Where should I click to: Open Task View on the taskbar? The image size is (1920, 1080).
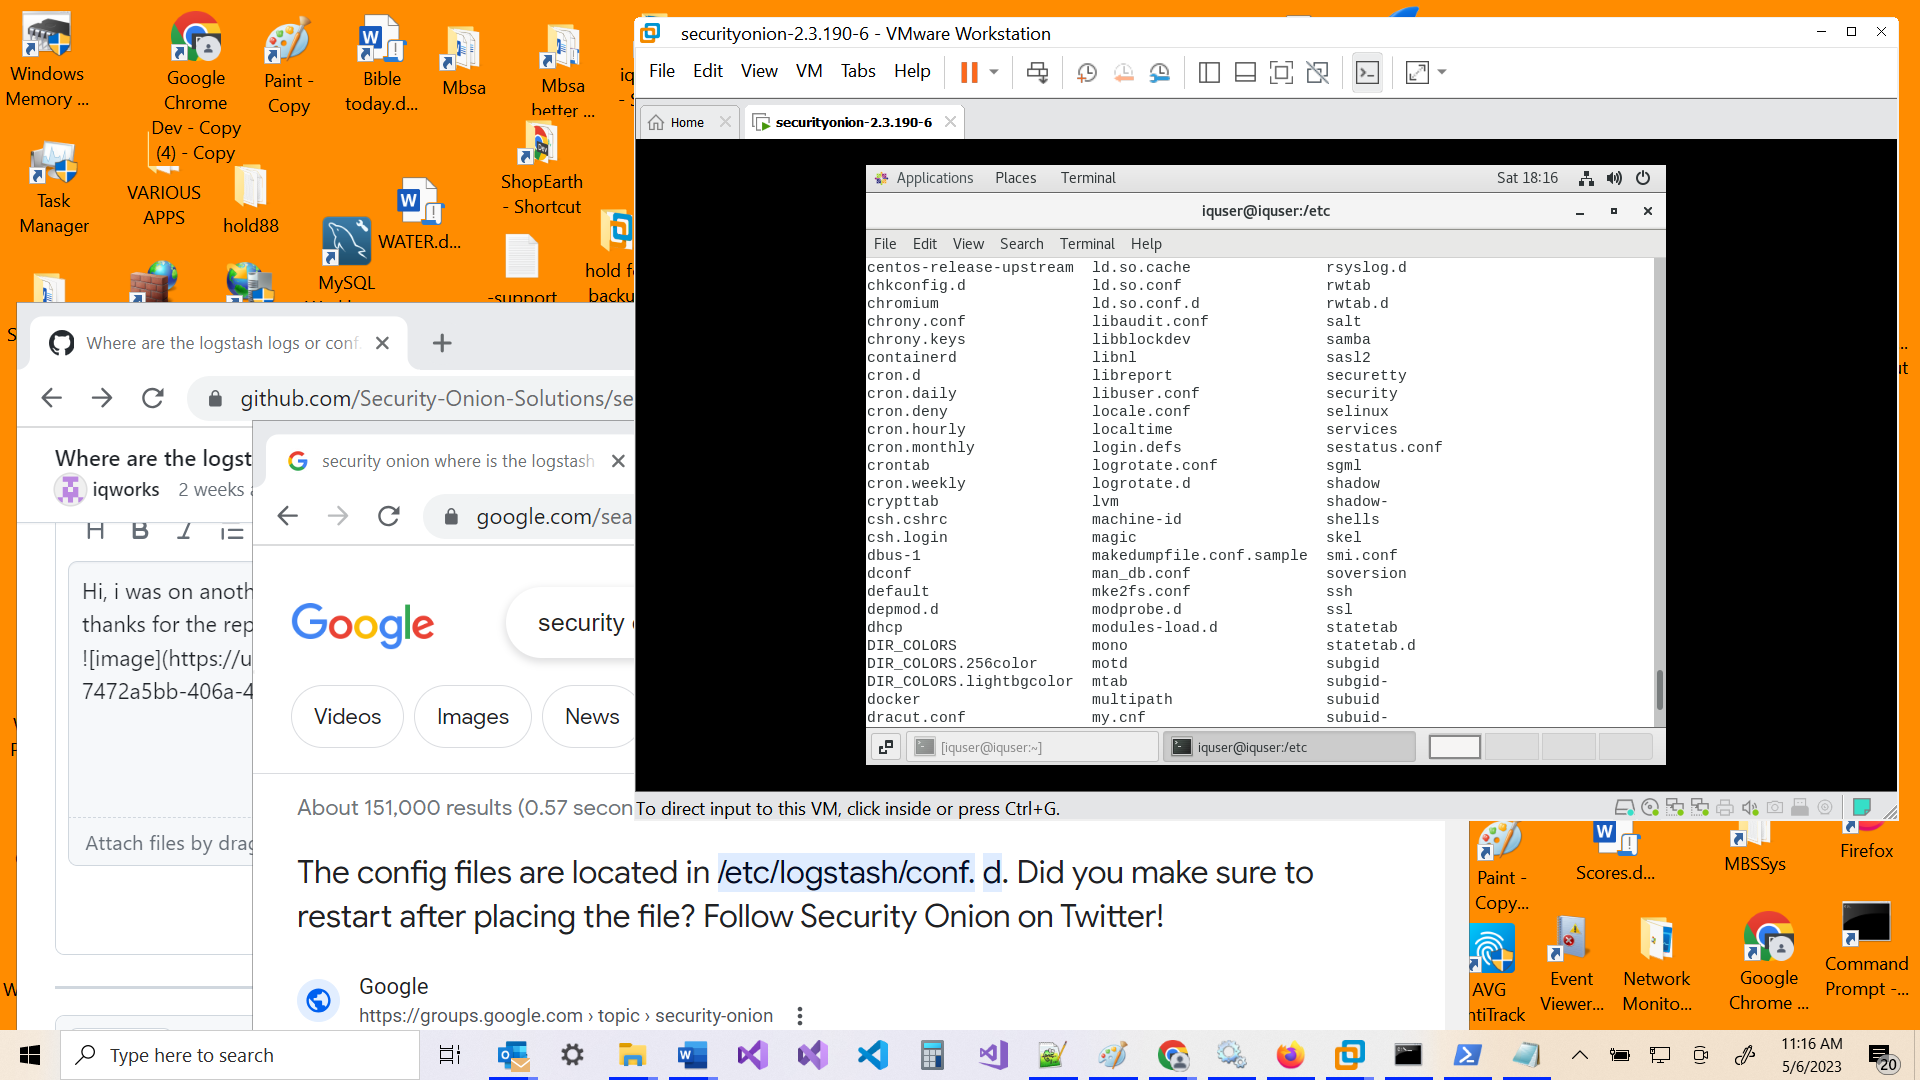coord(450,1055)
